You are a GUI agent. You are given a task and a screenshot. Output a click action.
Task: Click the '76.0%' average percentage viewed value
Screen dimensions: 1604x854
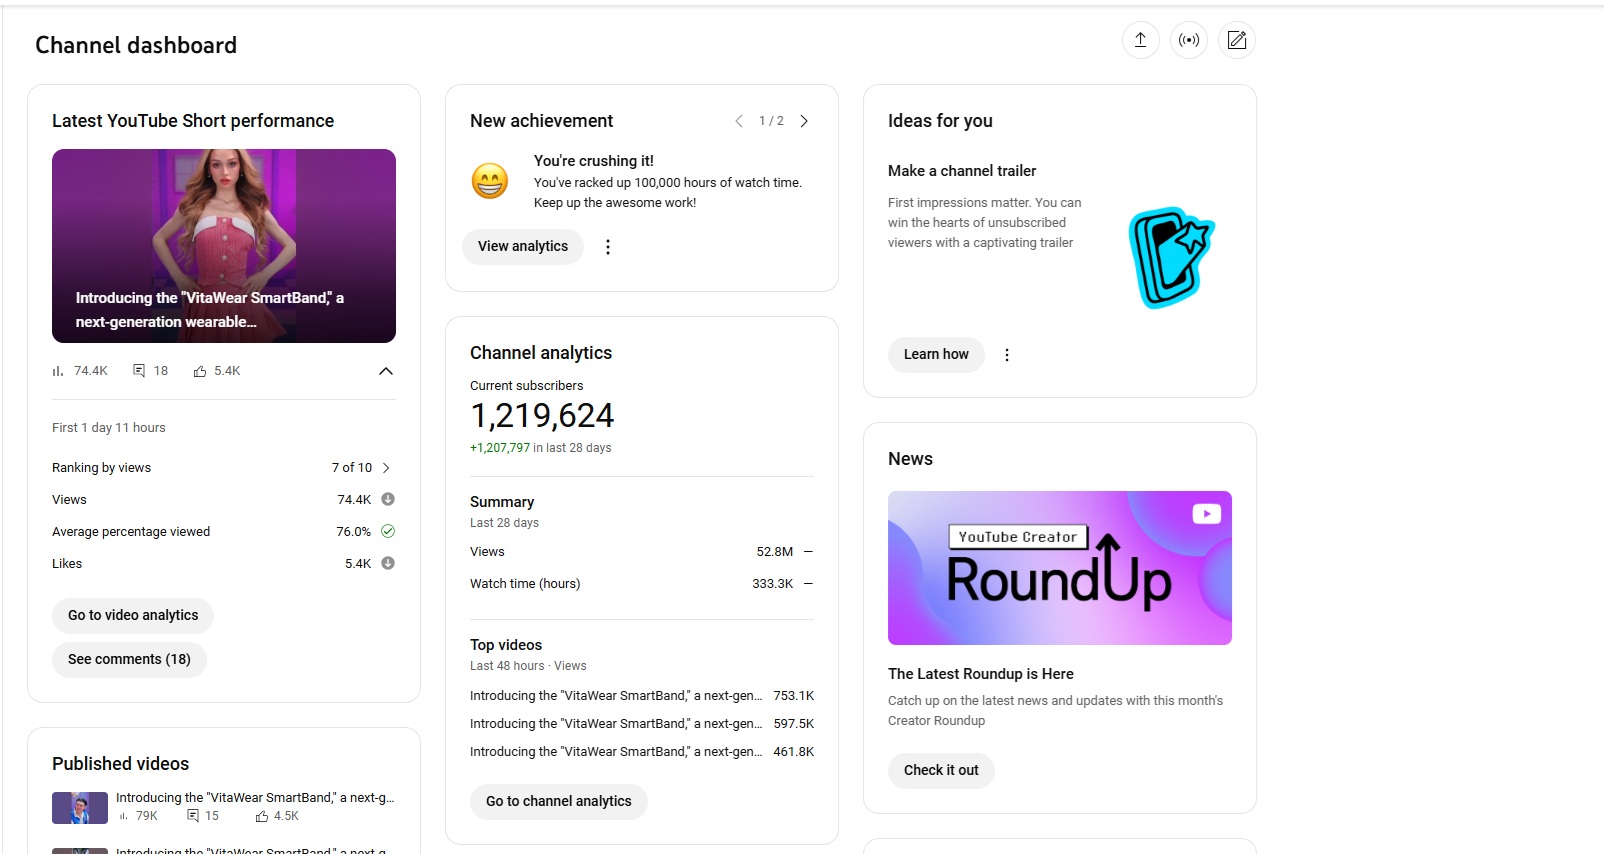tap(353, 532)
